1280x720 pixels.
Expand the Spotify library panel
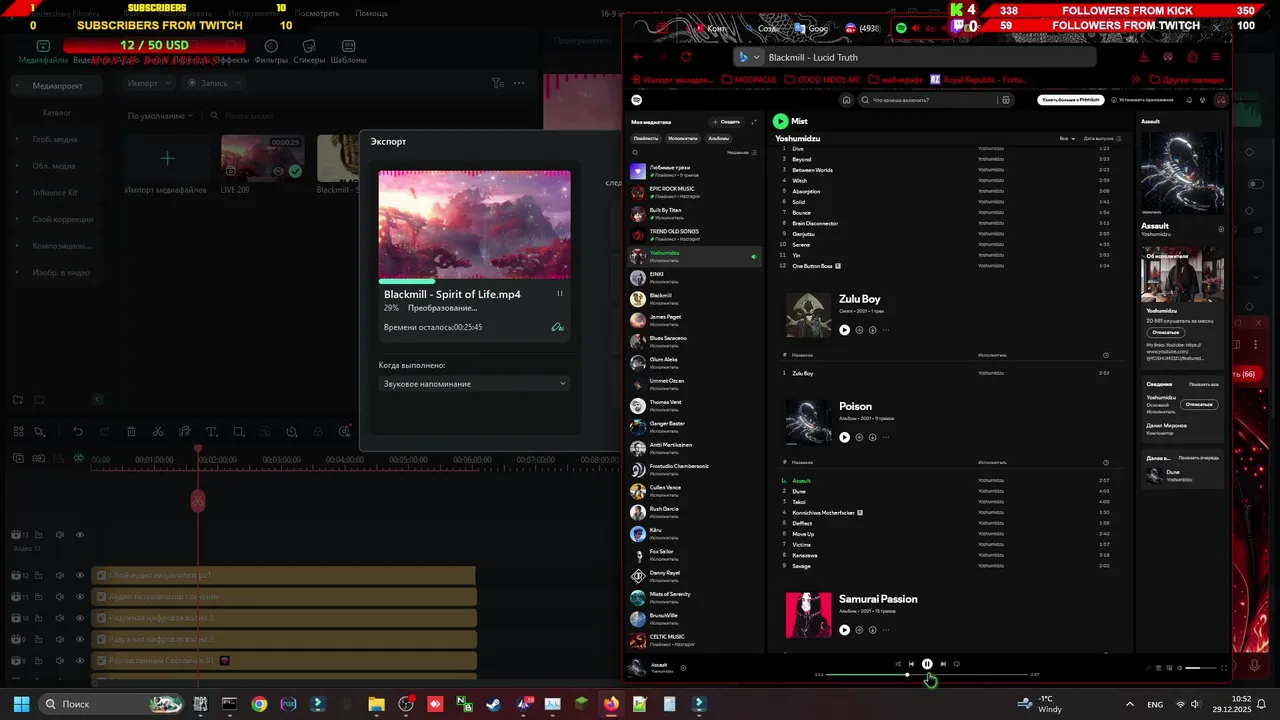click(754, 122)
